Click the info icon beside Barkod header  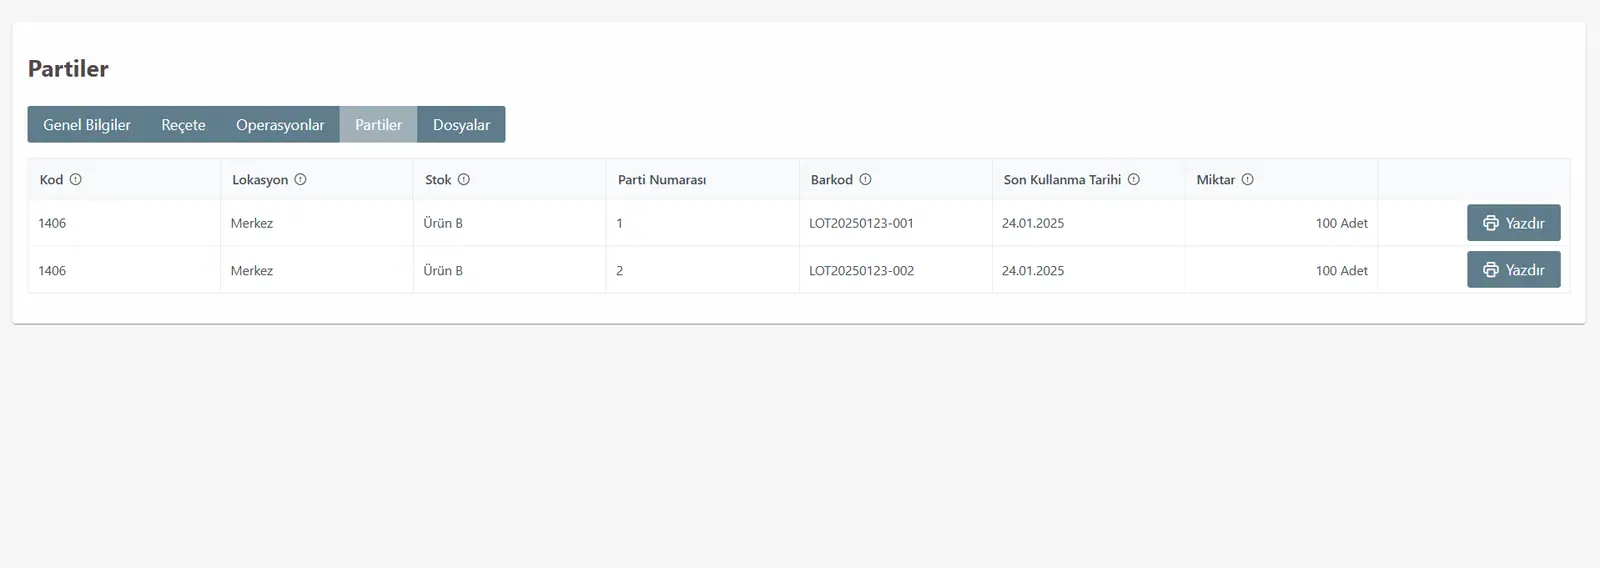coord(866,180)
